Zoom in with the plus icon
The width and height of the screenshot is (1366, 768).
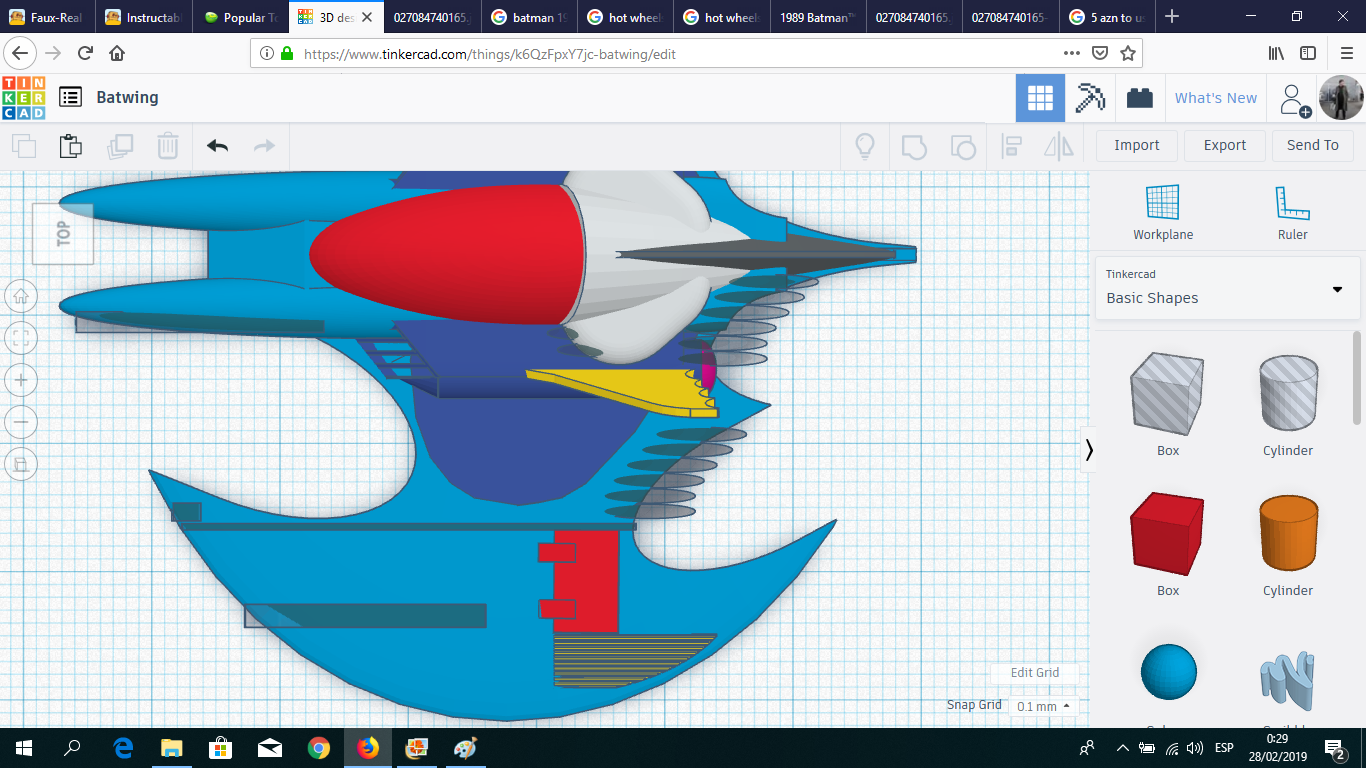pos(21,380)
